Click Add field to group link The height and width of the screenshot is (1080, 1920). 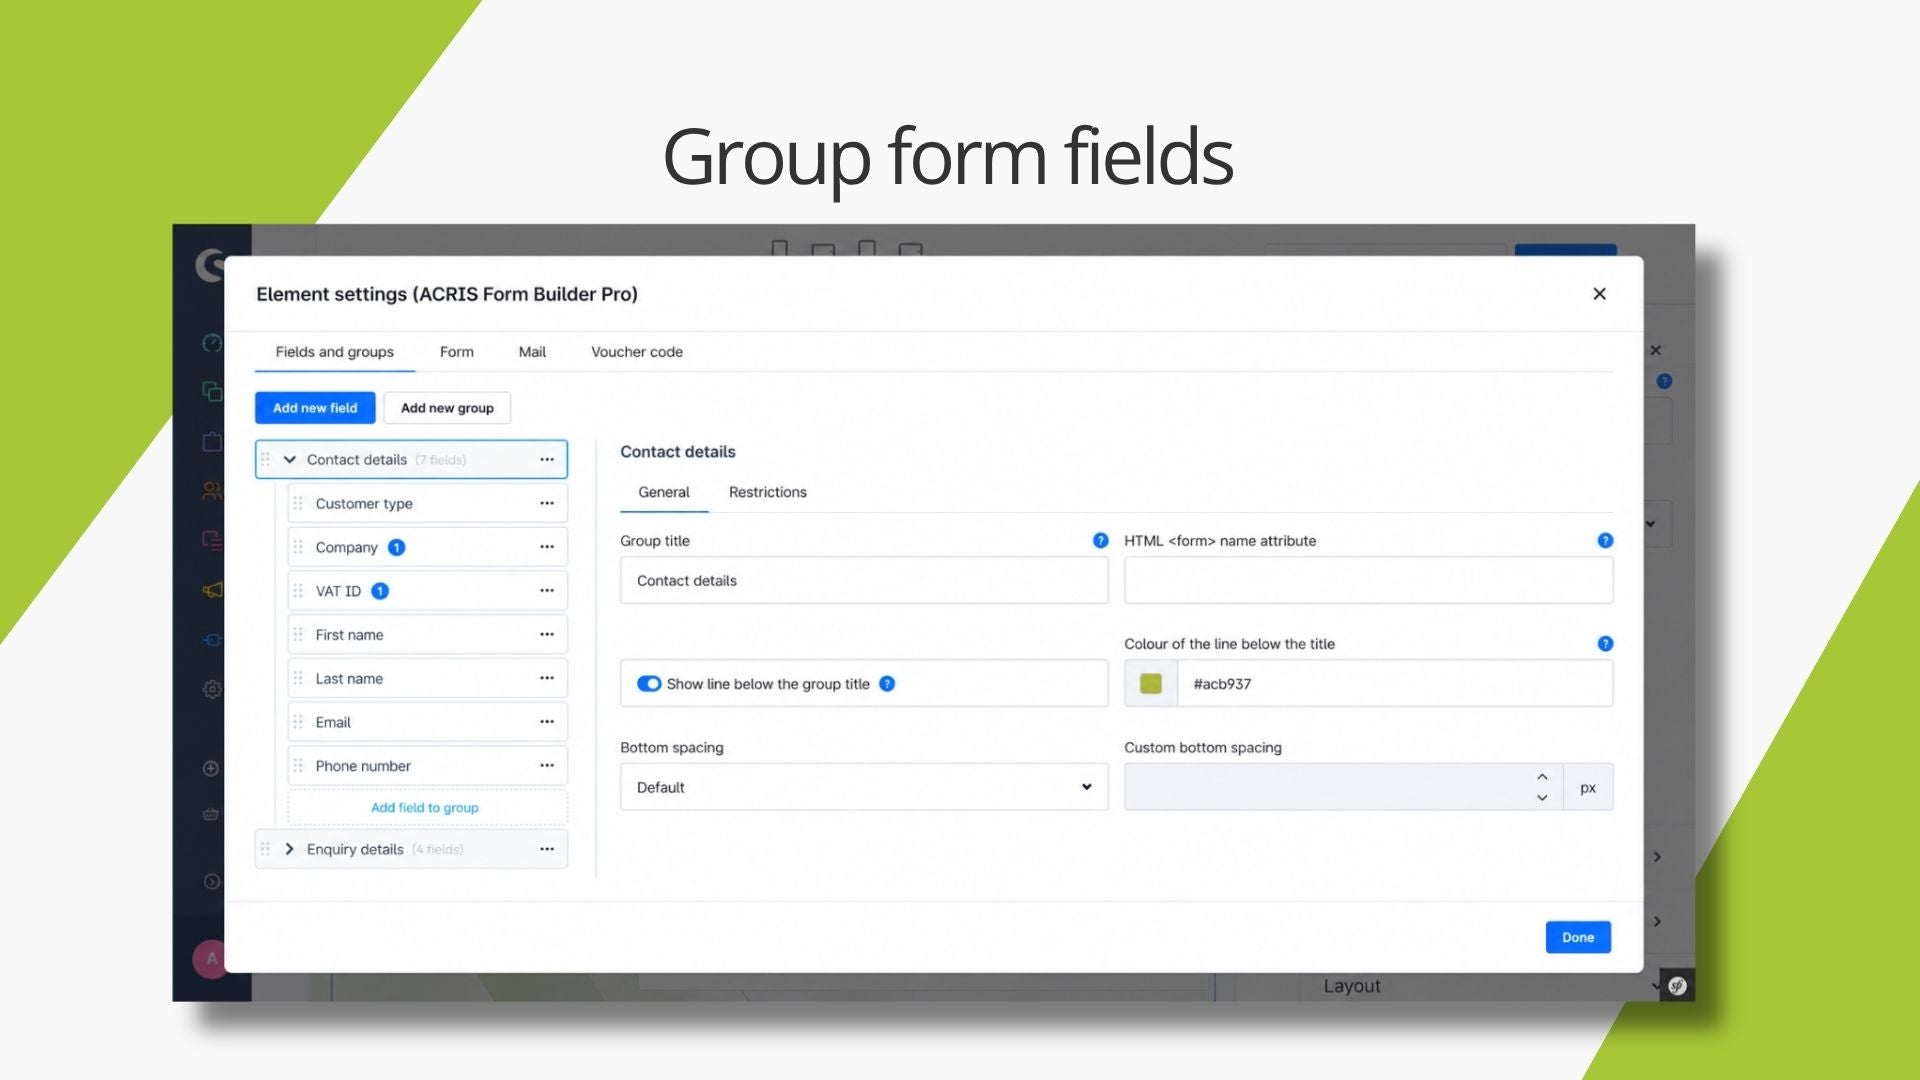click(x=425, y=808)
